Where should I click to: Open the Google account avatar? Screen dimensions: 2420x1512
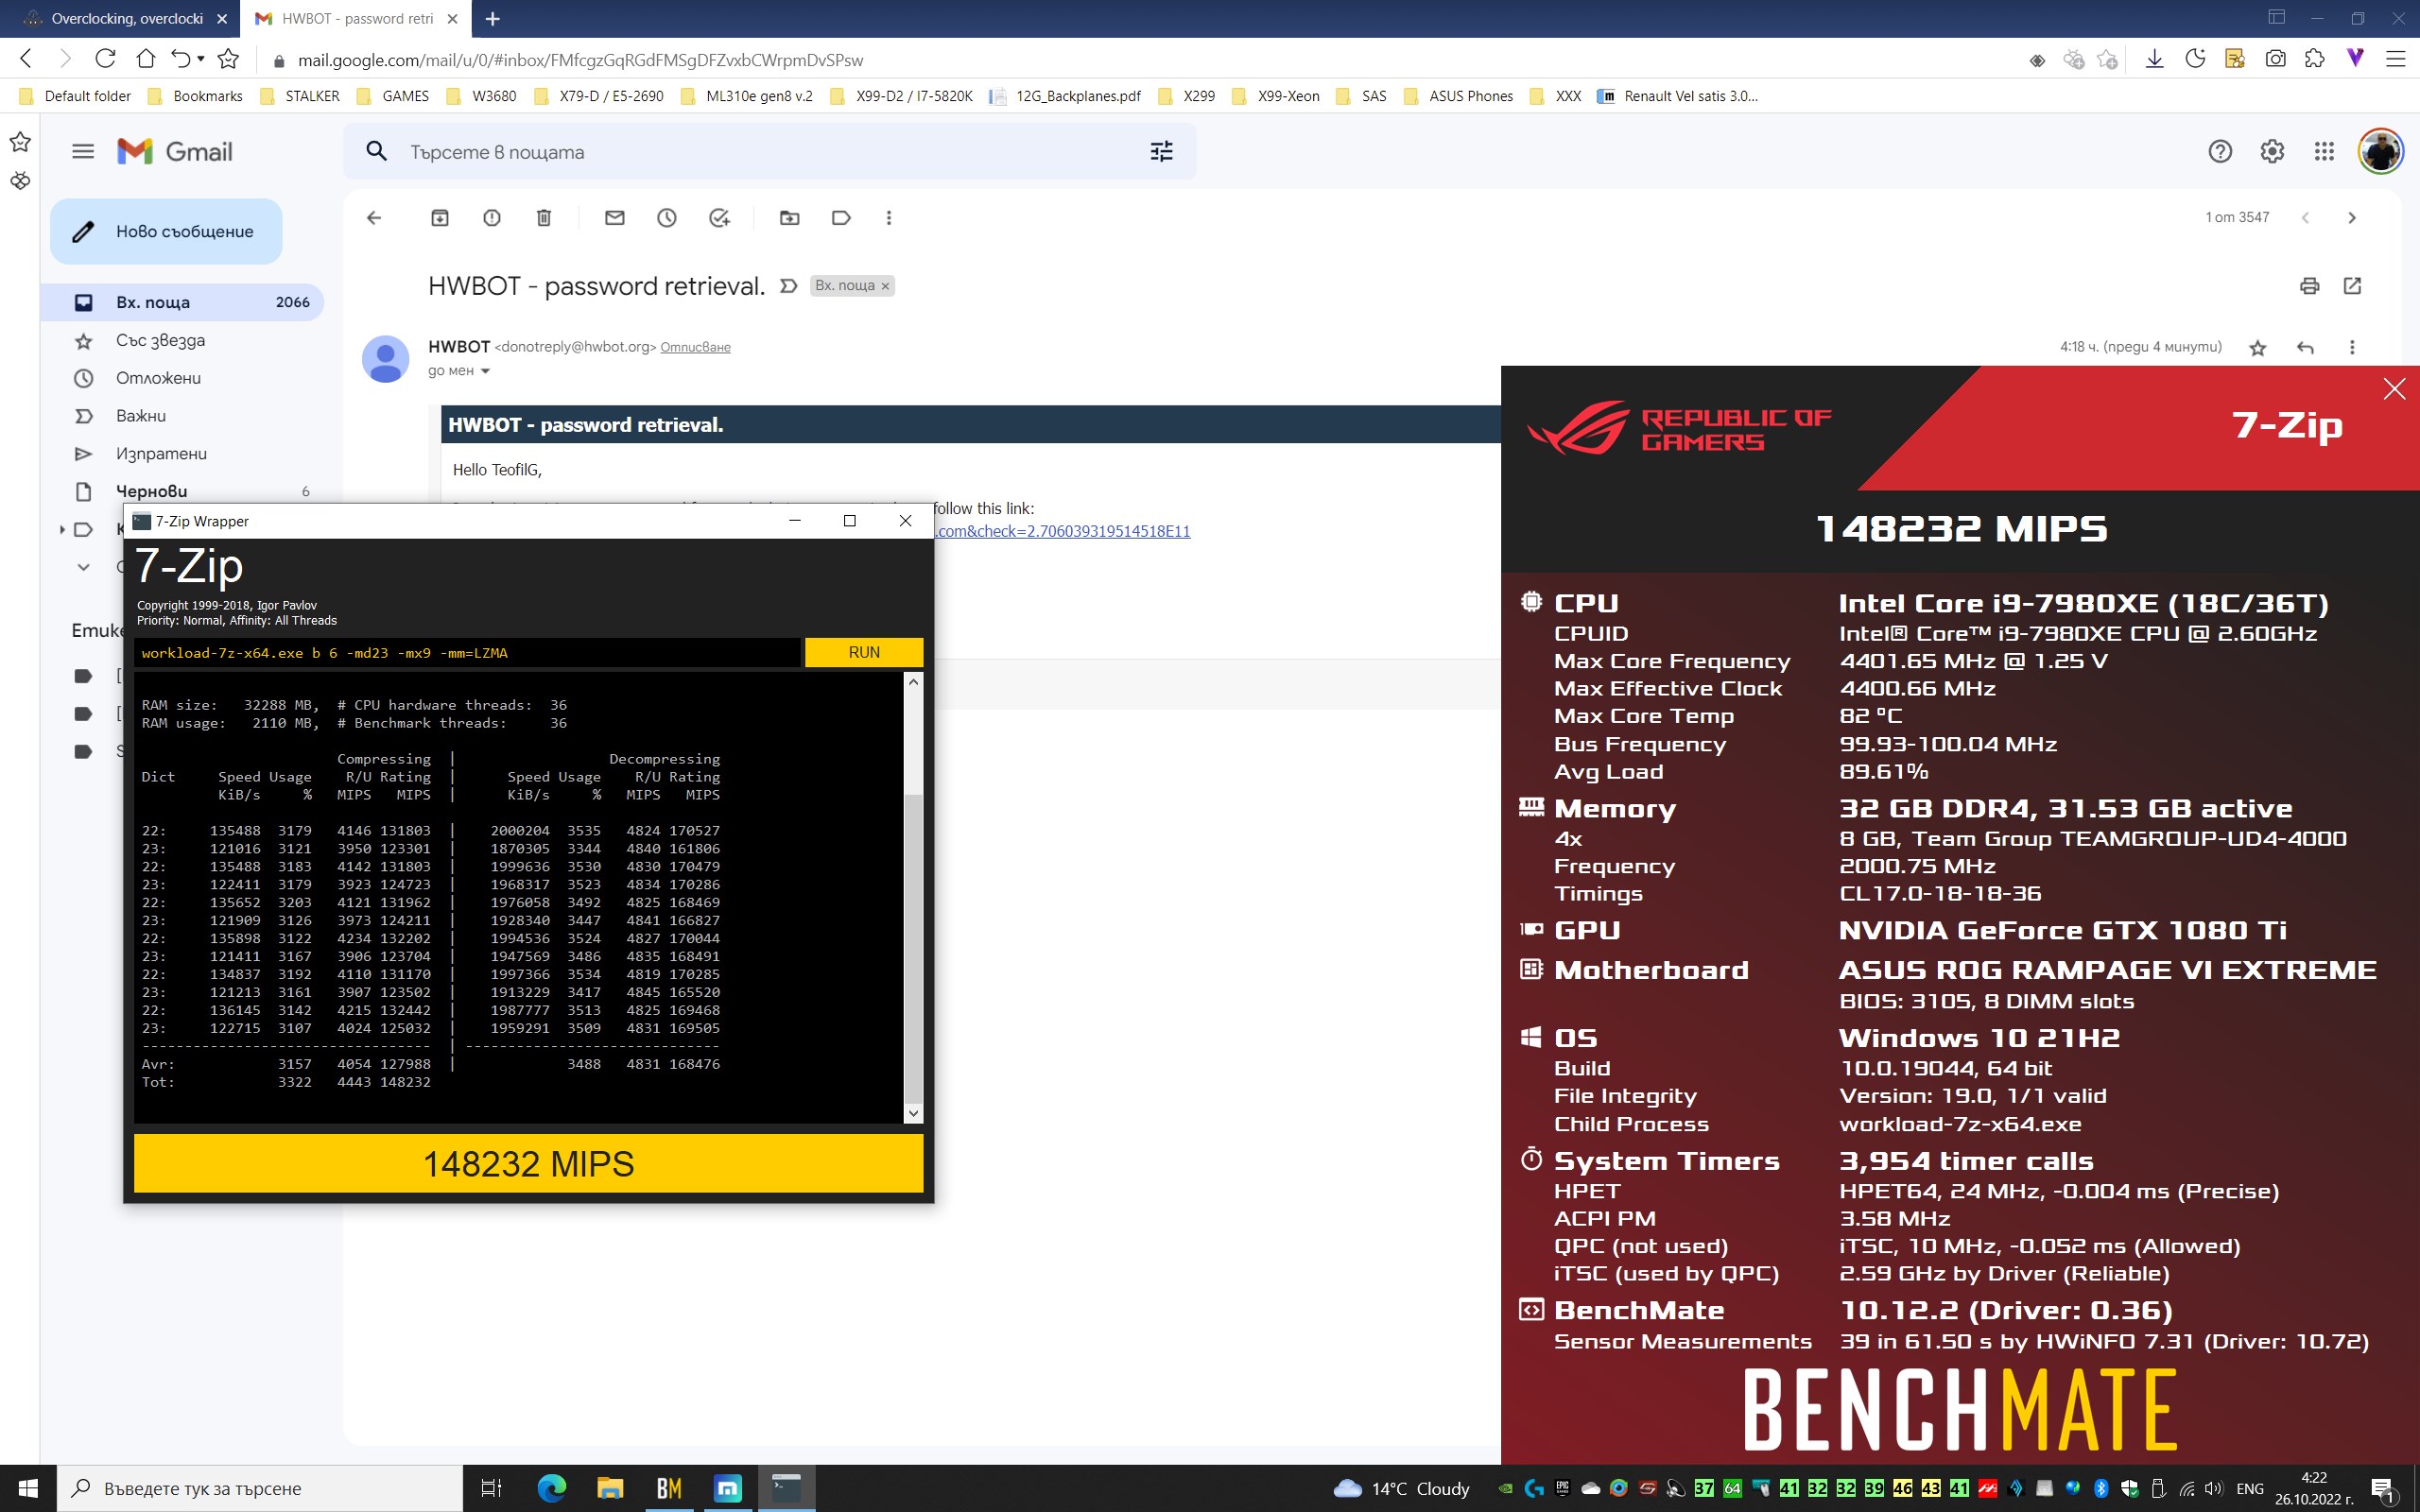point(2380,152)
